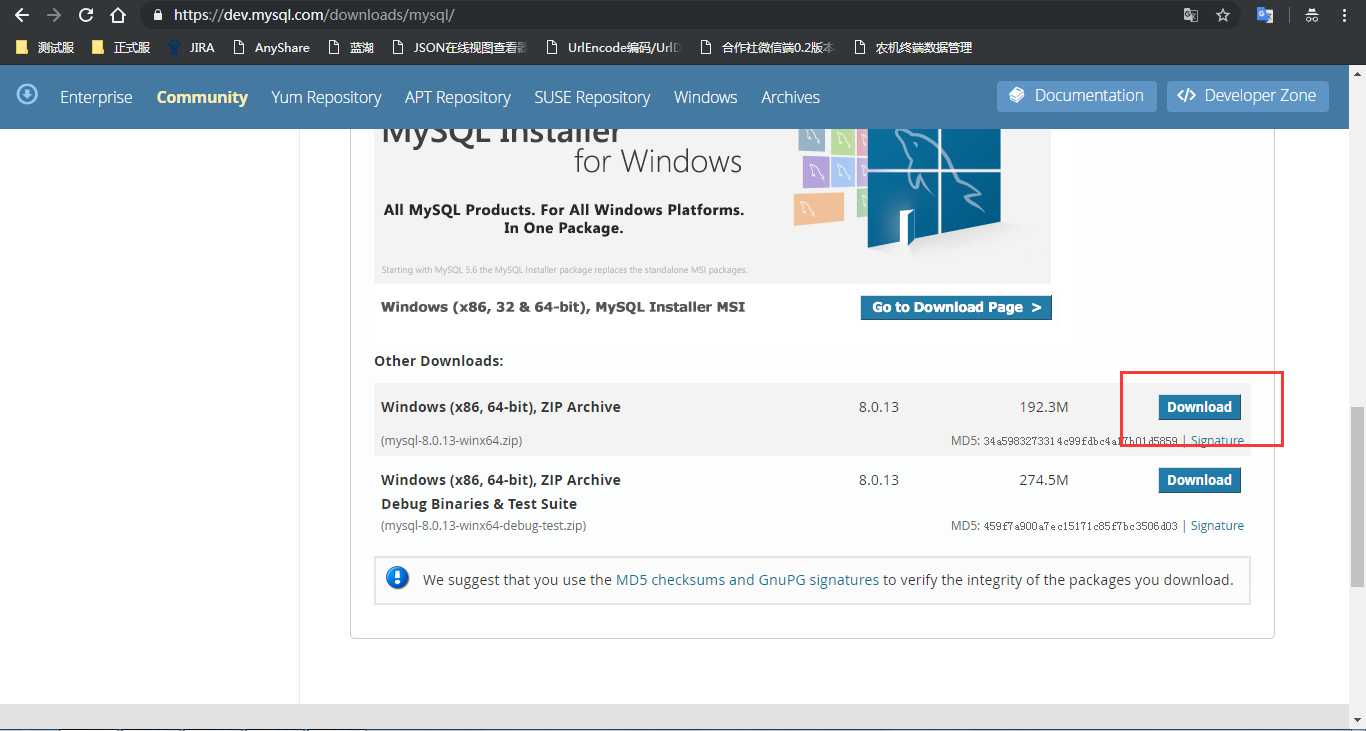Screen dimensions: 1366x731
Task: Open the 农机终端数据管理 bookmark
Action: (913, 47)
